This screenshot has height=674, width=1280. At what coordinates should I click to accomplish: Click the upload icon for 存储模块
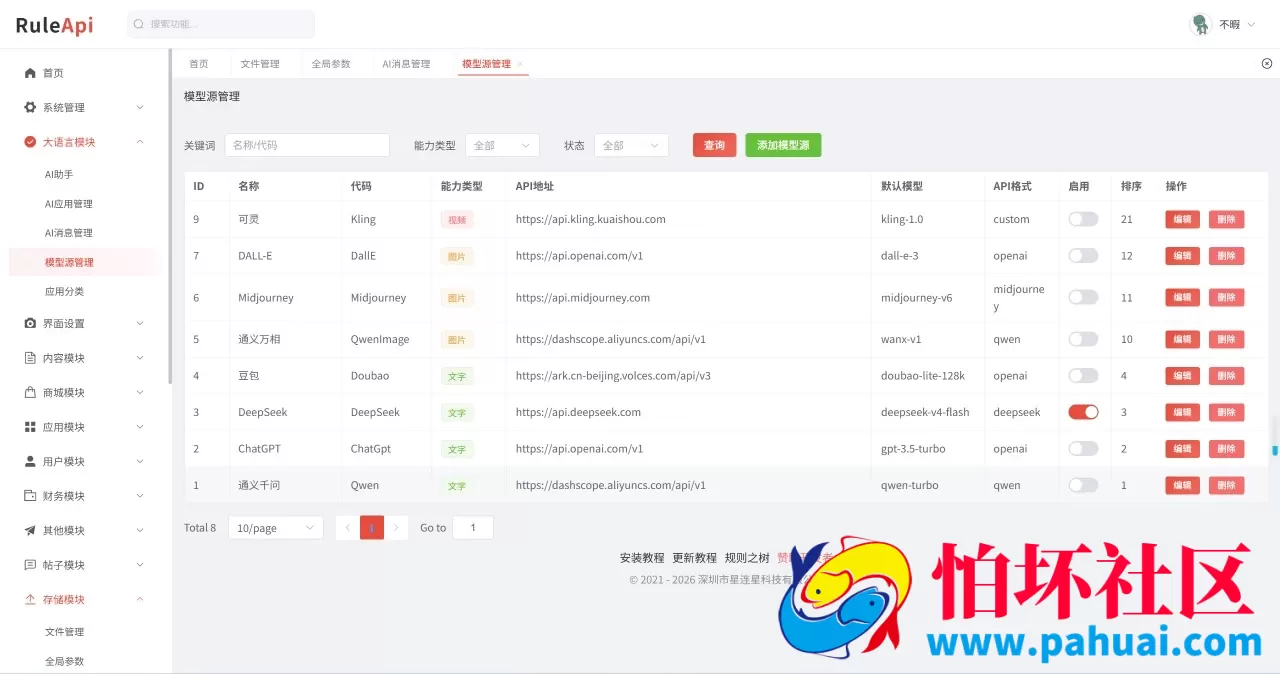[x=30, y=599]
